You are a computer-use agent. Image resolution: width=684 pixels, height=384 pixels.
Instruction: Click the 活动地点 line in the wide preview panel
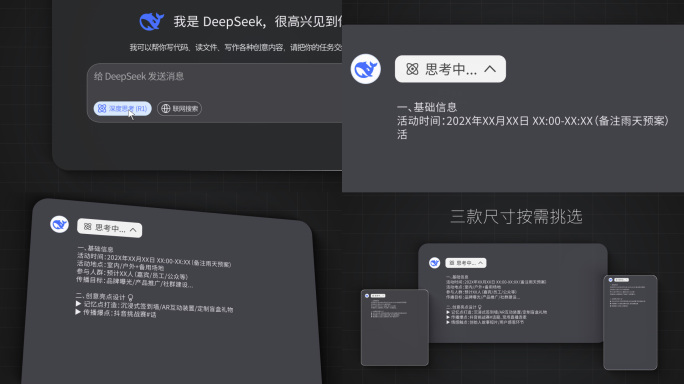473,287
